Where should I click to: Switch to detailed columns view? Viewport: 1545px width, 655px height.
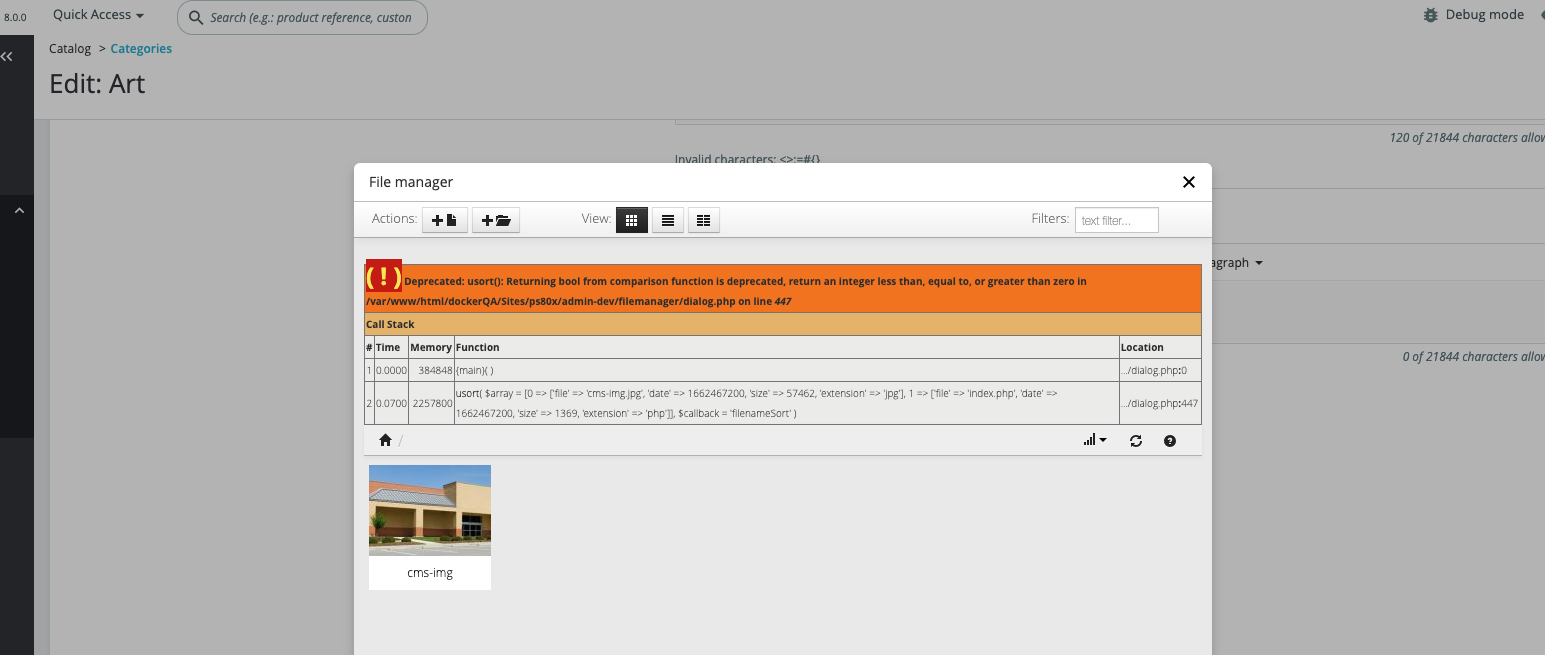click(x=703, y=219)
